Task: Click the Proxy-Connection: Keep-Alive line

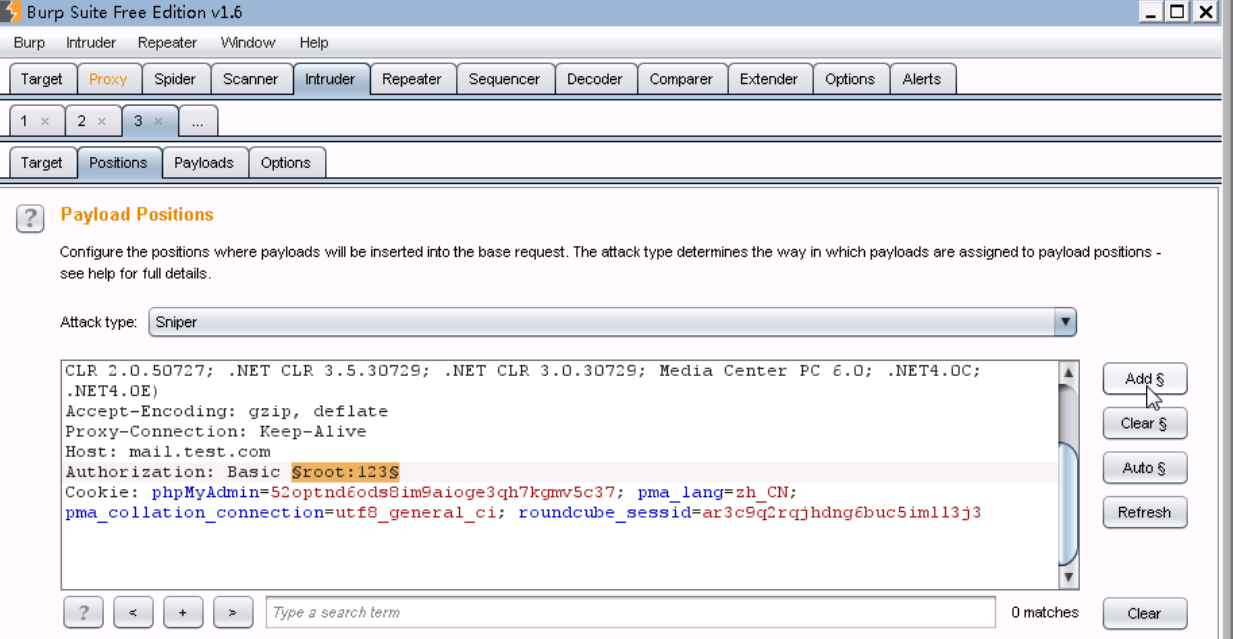Action: click(x=216, y=432)
